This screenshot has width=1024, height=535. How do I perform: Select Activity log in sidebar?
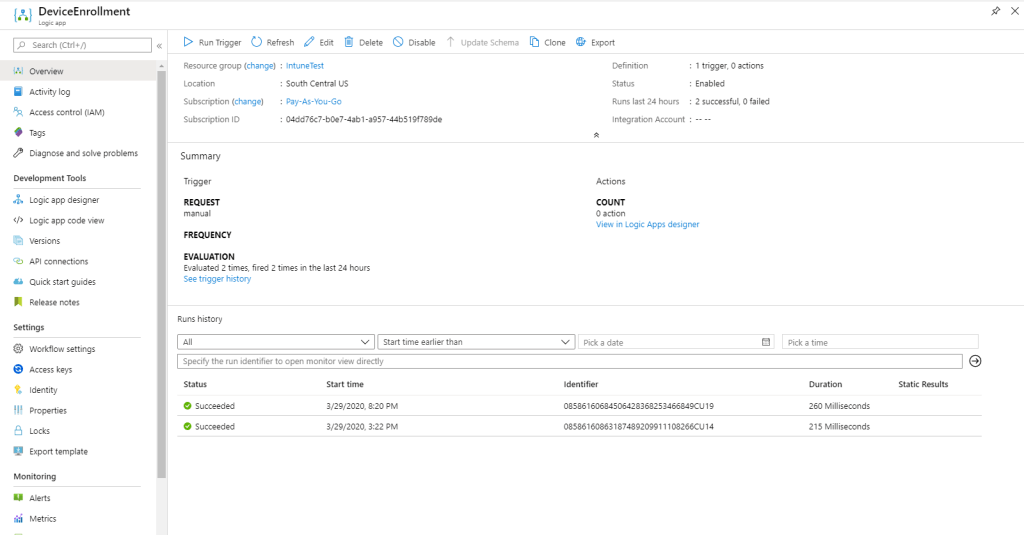tap(50, 92)
